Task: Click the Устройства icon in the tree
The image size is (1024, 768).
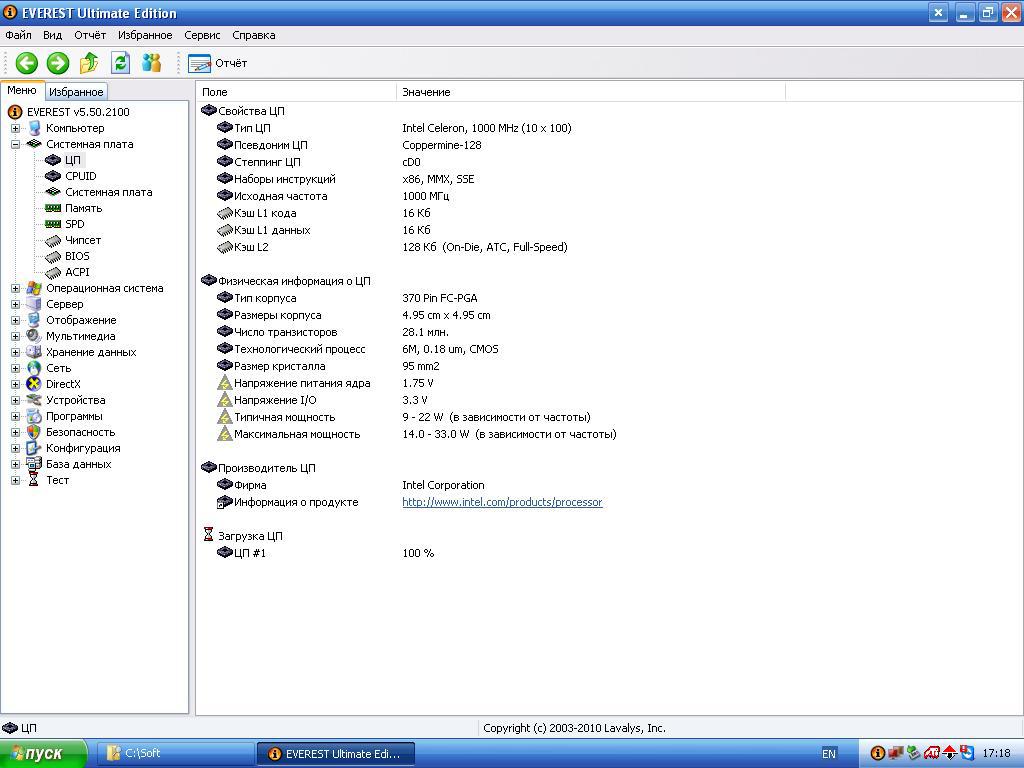Action: tap(34, 400)
